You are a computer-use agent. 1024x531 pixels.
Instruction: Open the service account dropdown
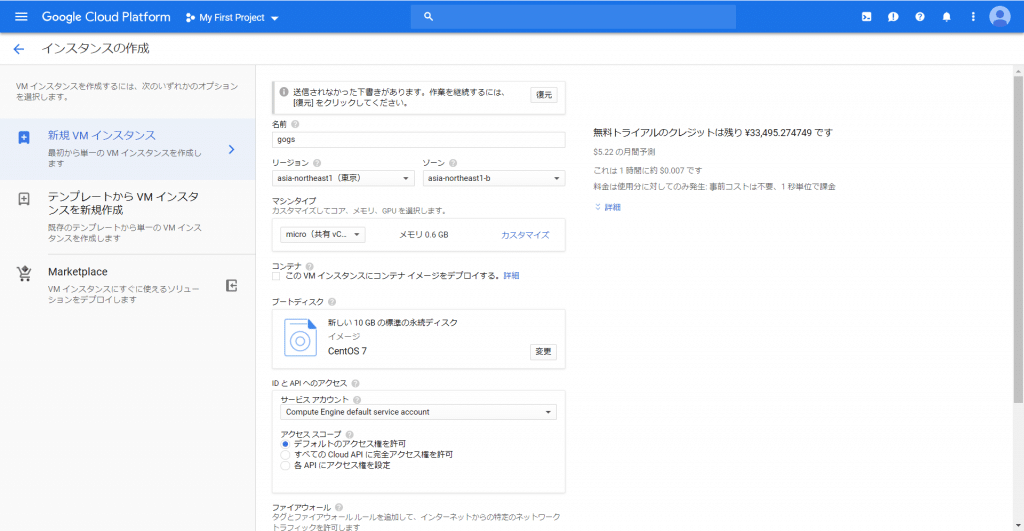(418, 412)
